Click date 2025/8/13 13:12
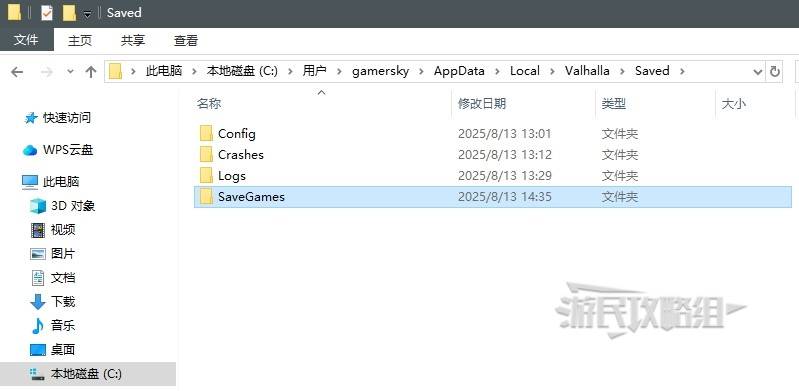The image size is (799, 391). pyautogui.click(x=504, y=154)
